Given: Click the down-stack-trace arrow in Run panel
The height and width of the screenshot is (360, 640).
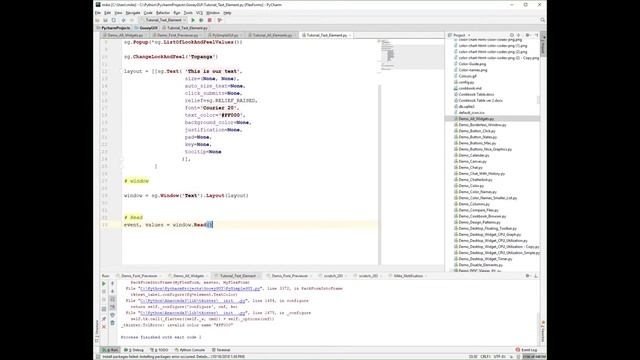Looking at the screenshot, I should click(x=113, y=291).
